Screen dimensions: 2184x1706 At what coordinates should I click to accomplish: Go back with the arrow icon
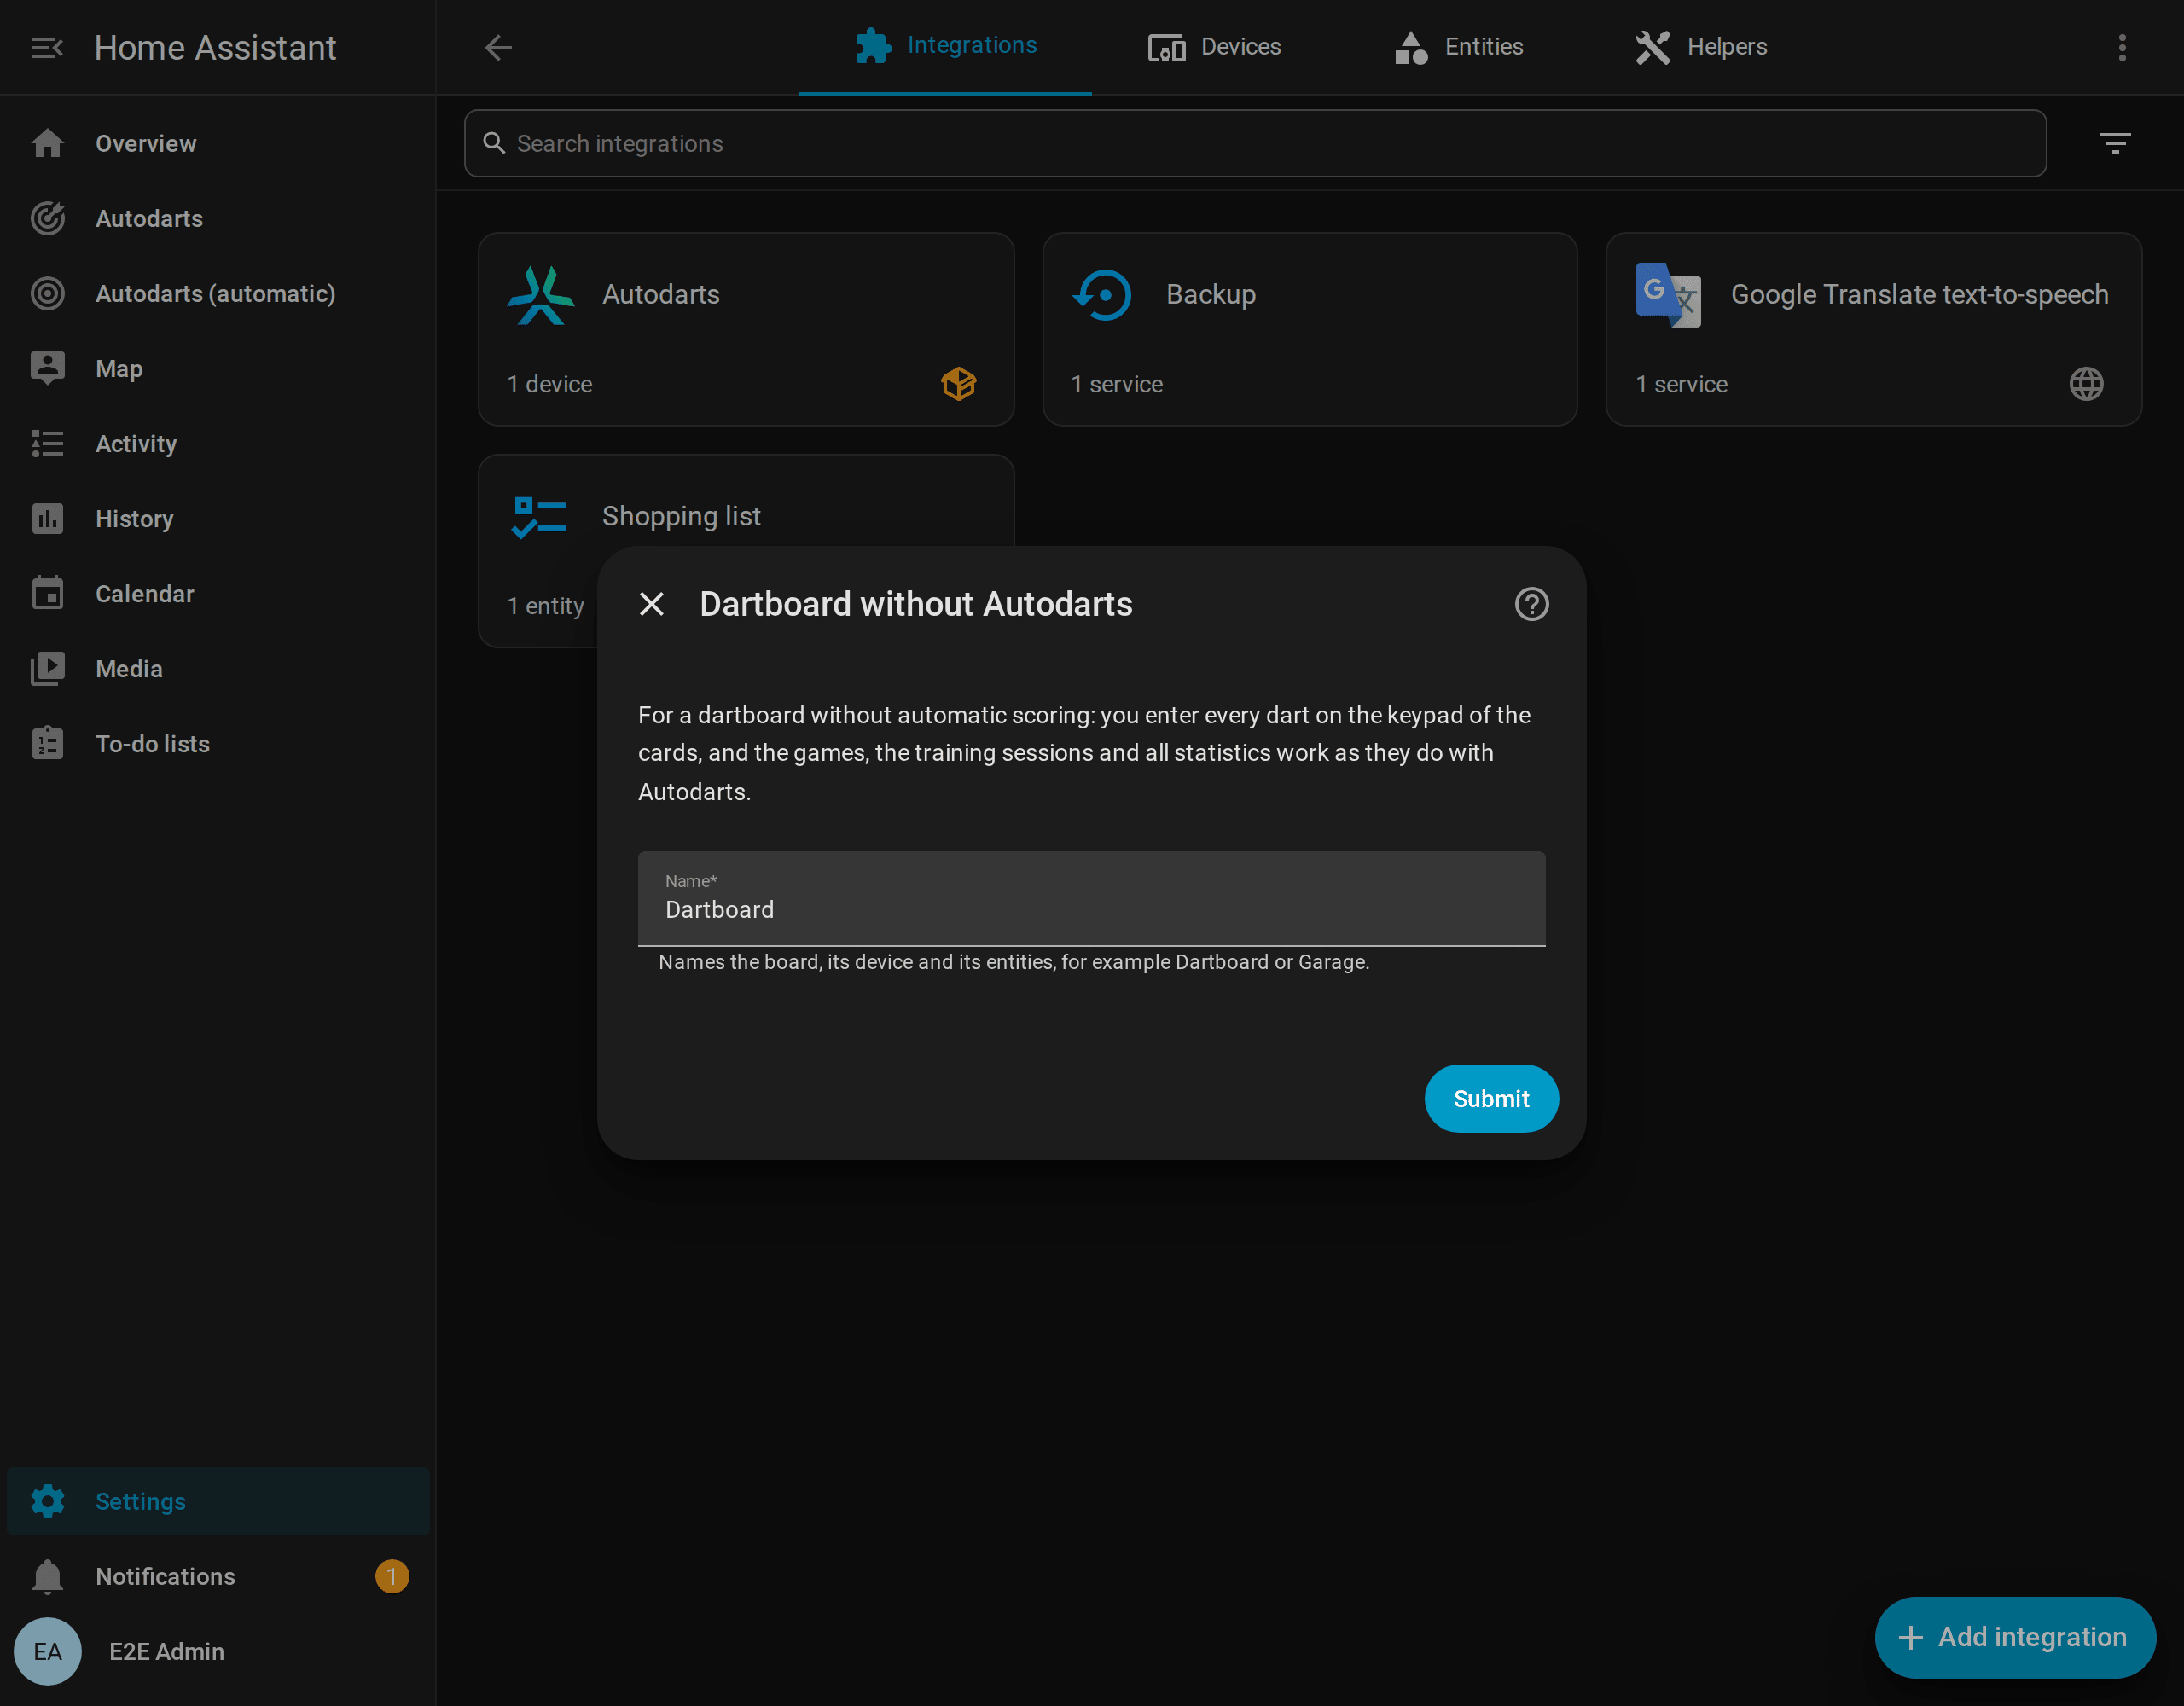pyautogui.click(x=498, y=47)
